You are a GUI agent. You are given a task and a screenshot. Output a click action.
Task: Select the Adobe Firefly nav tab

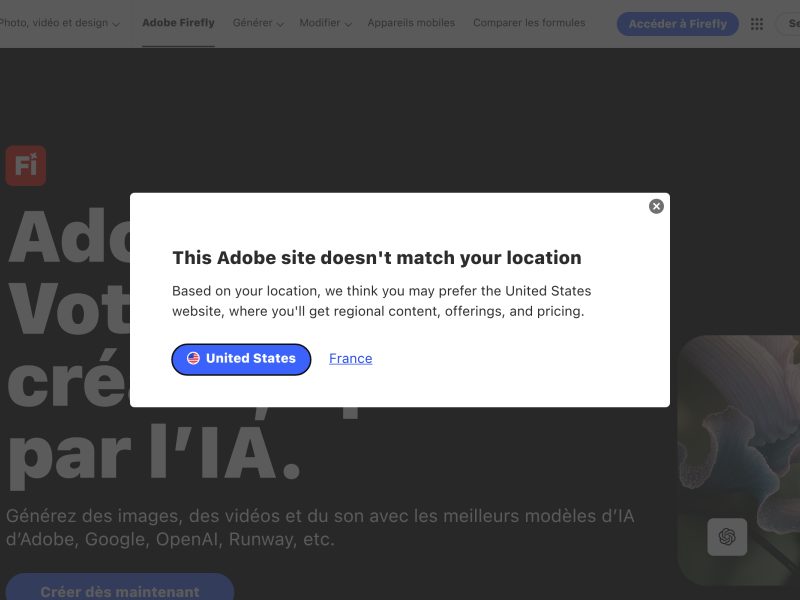point(178,23)
